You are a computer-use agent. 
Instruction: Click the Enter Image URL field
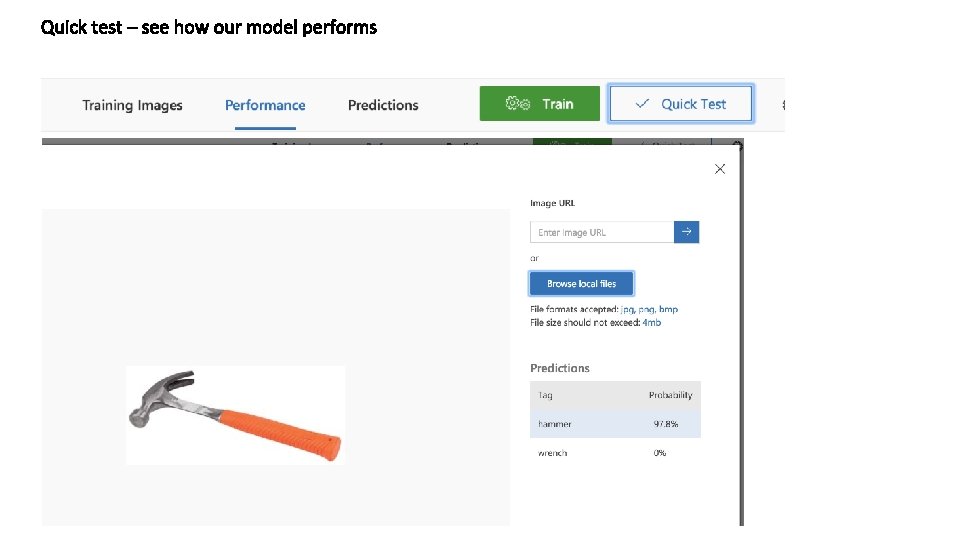coord(602,232)
